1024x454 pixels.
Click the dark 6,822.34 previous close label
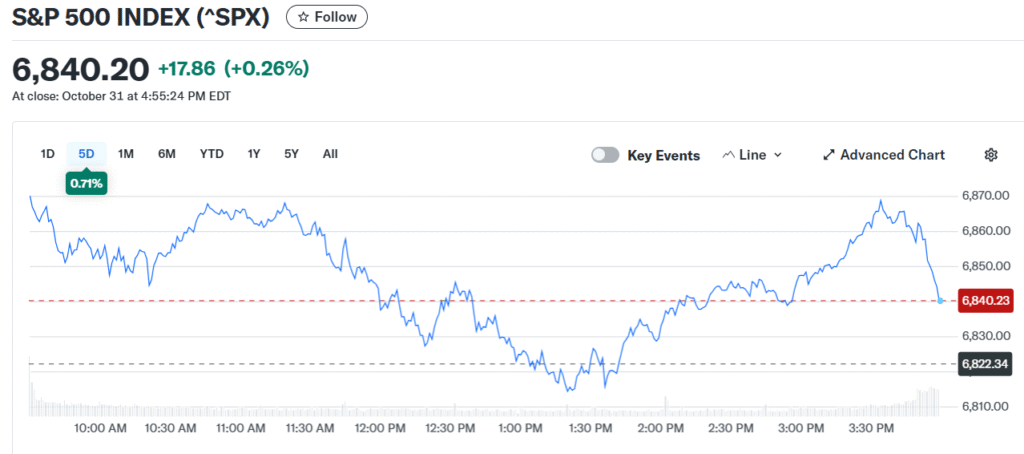click(x=986, y=364)
